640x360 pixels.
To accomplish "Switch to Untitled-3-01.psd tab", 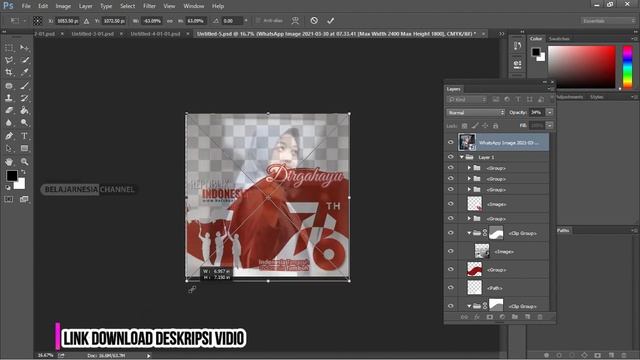I will click(93, 34).
